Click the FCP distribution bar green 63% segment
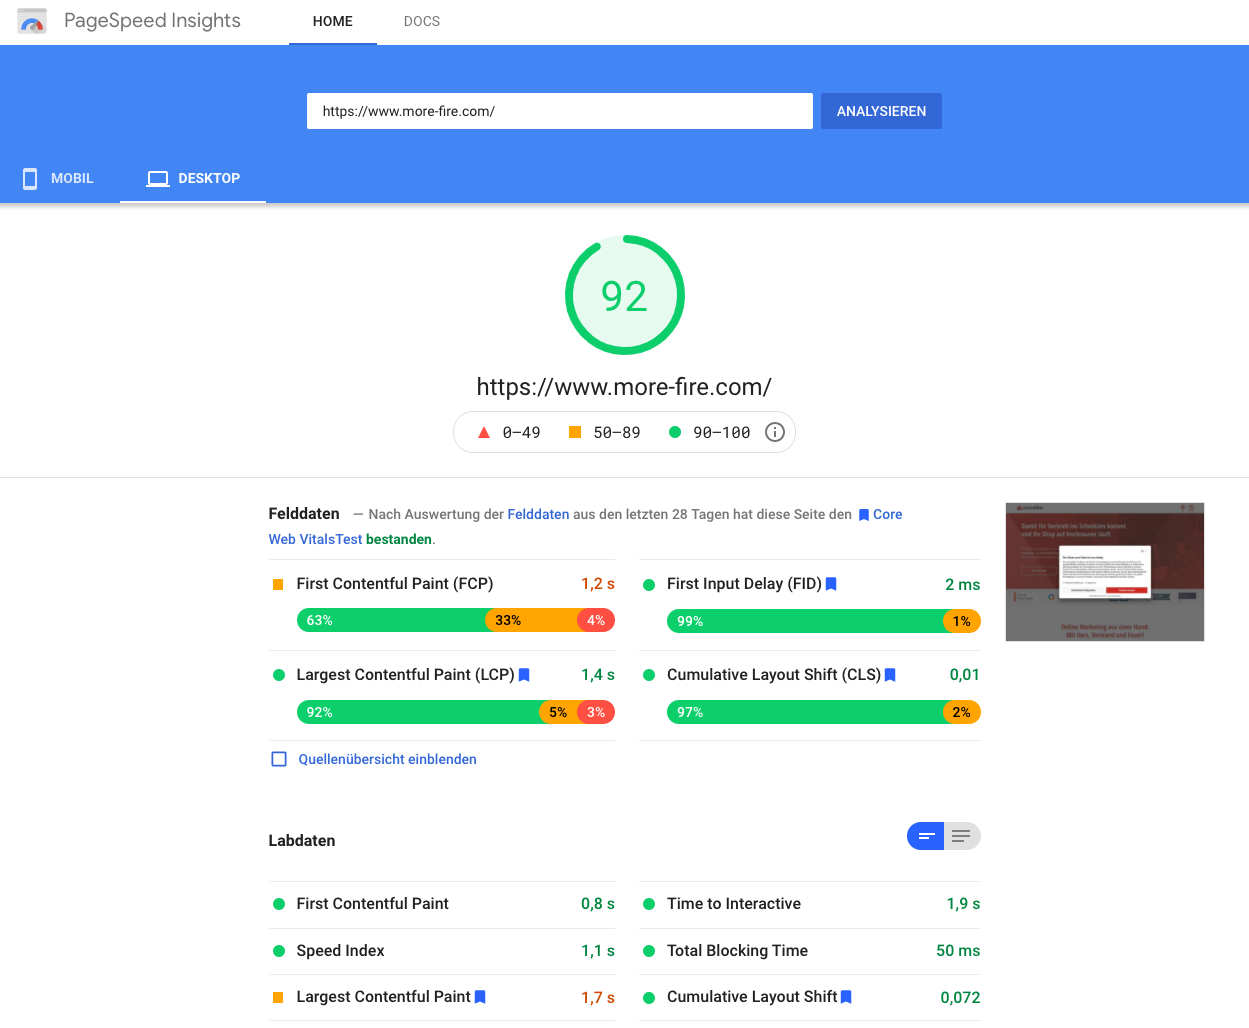This screenshot has width=1249, height=1028. [391, 620]
